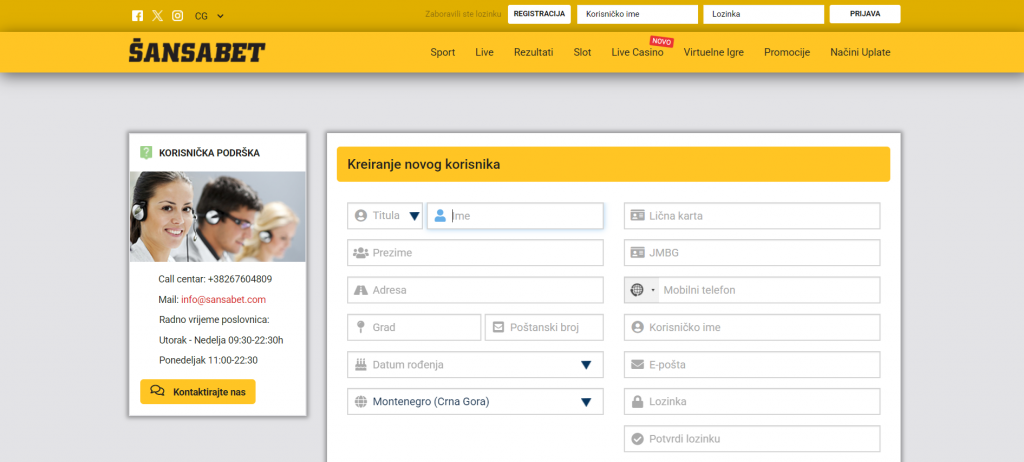Click the globe flag icon in phone field

pos(637,290)
